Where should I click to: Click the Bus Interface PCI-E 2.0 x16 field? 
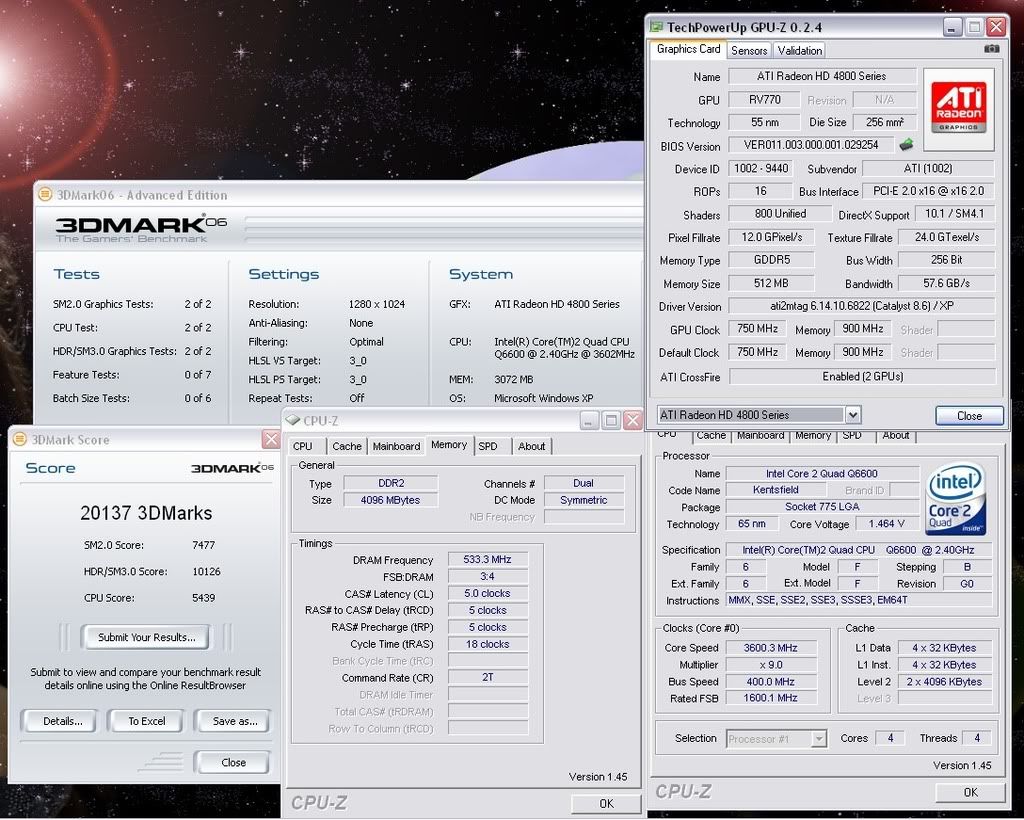click(928, 191)
